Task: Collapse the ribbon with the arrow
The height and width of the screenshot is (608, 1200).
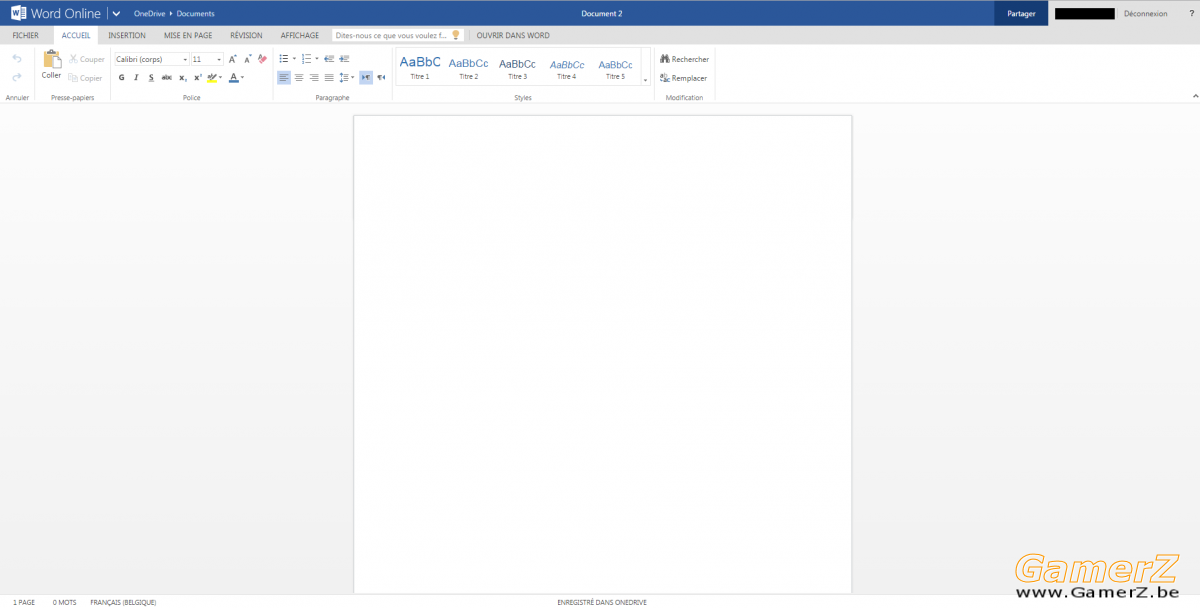Action: (1194, 96)
